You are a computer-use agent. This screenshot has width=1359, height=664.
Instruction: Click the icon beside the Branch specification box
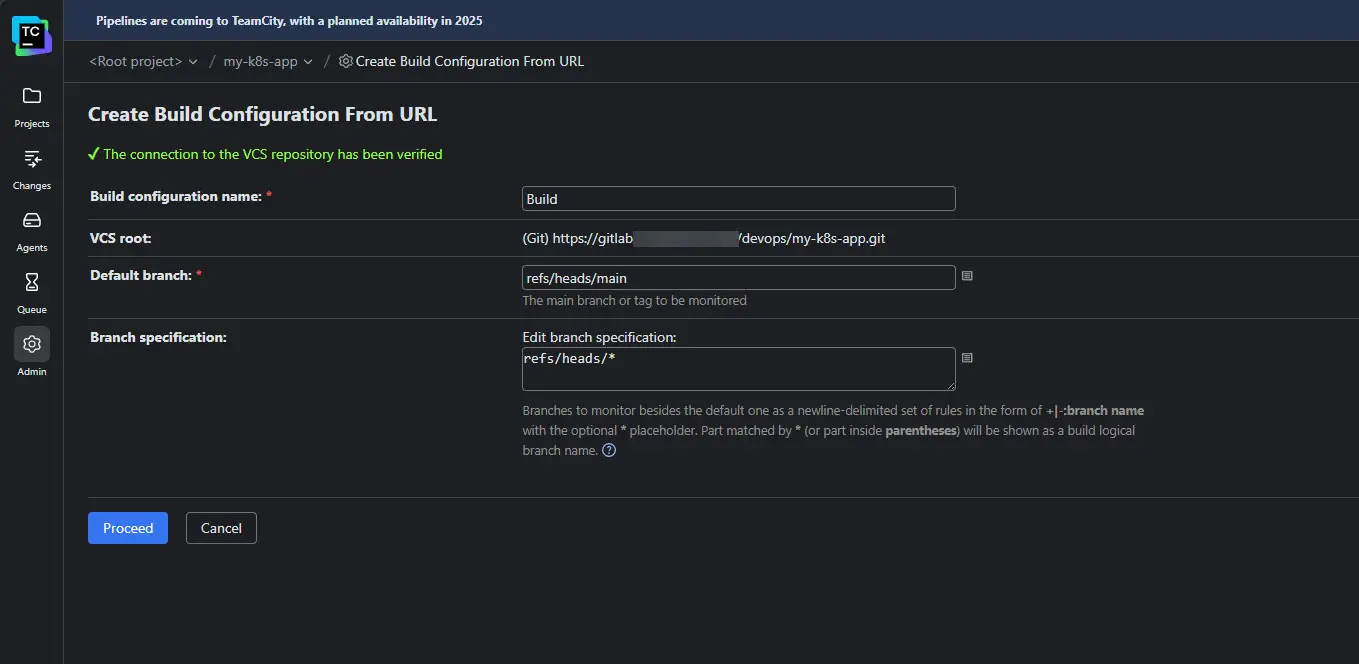pos(967,358)
